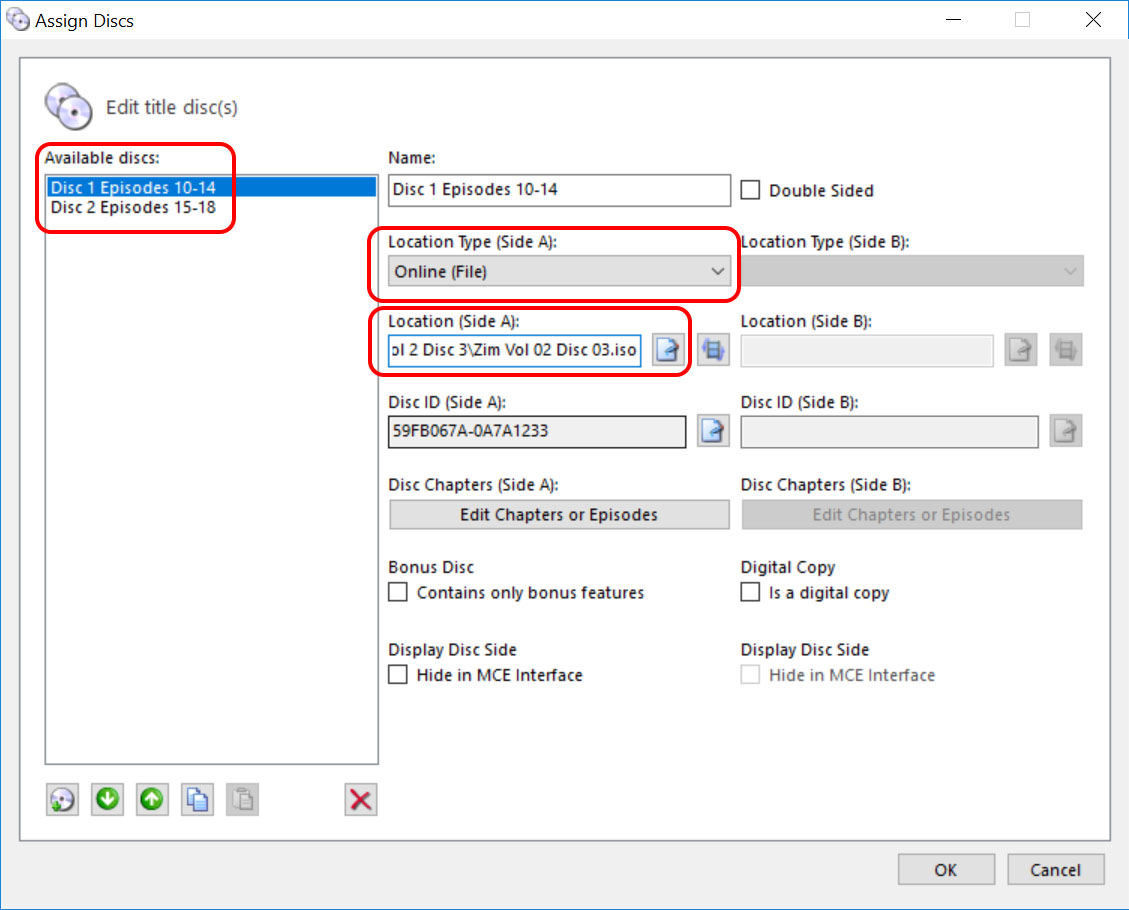The width and height of the screenshot is (1129, 910).
Task: Close the Assign Discs window
Action: pos(1093,20)
